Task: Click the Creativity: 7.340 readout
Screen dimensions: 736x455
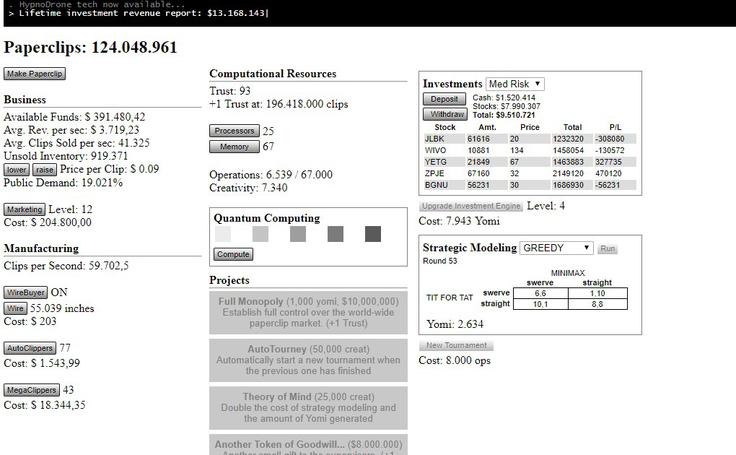Action: pos(248,188)
